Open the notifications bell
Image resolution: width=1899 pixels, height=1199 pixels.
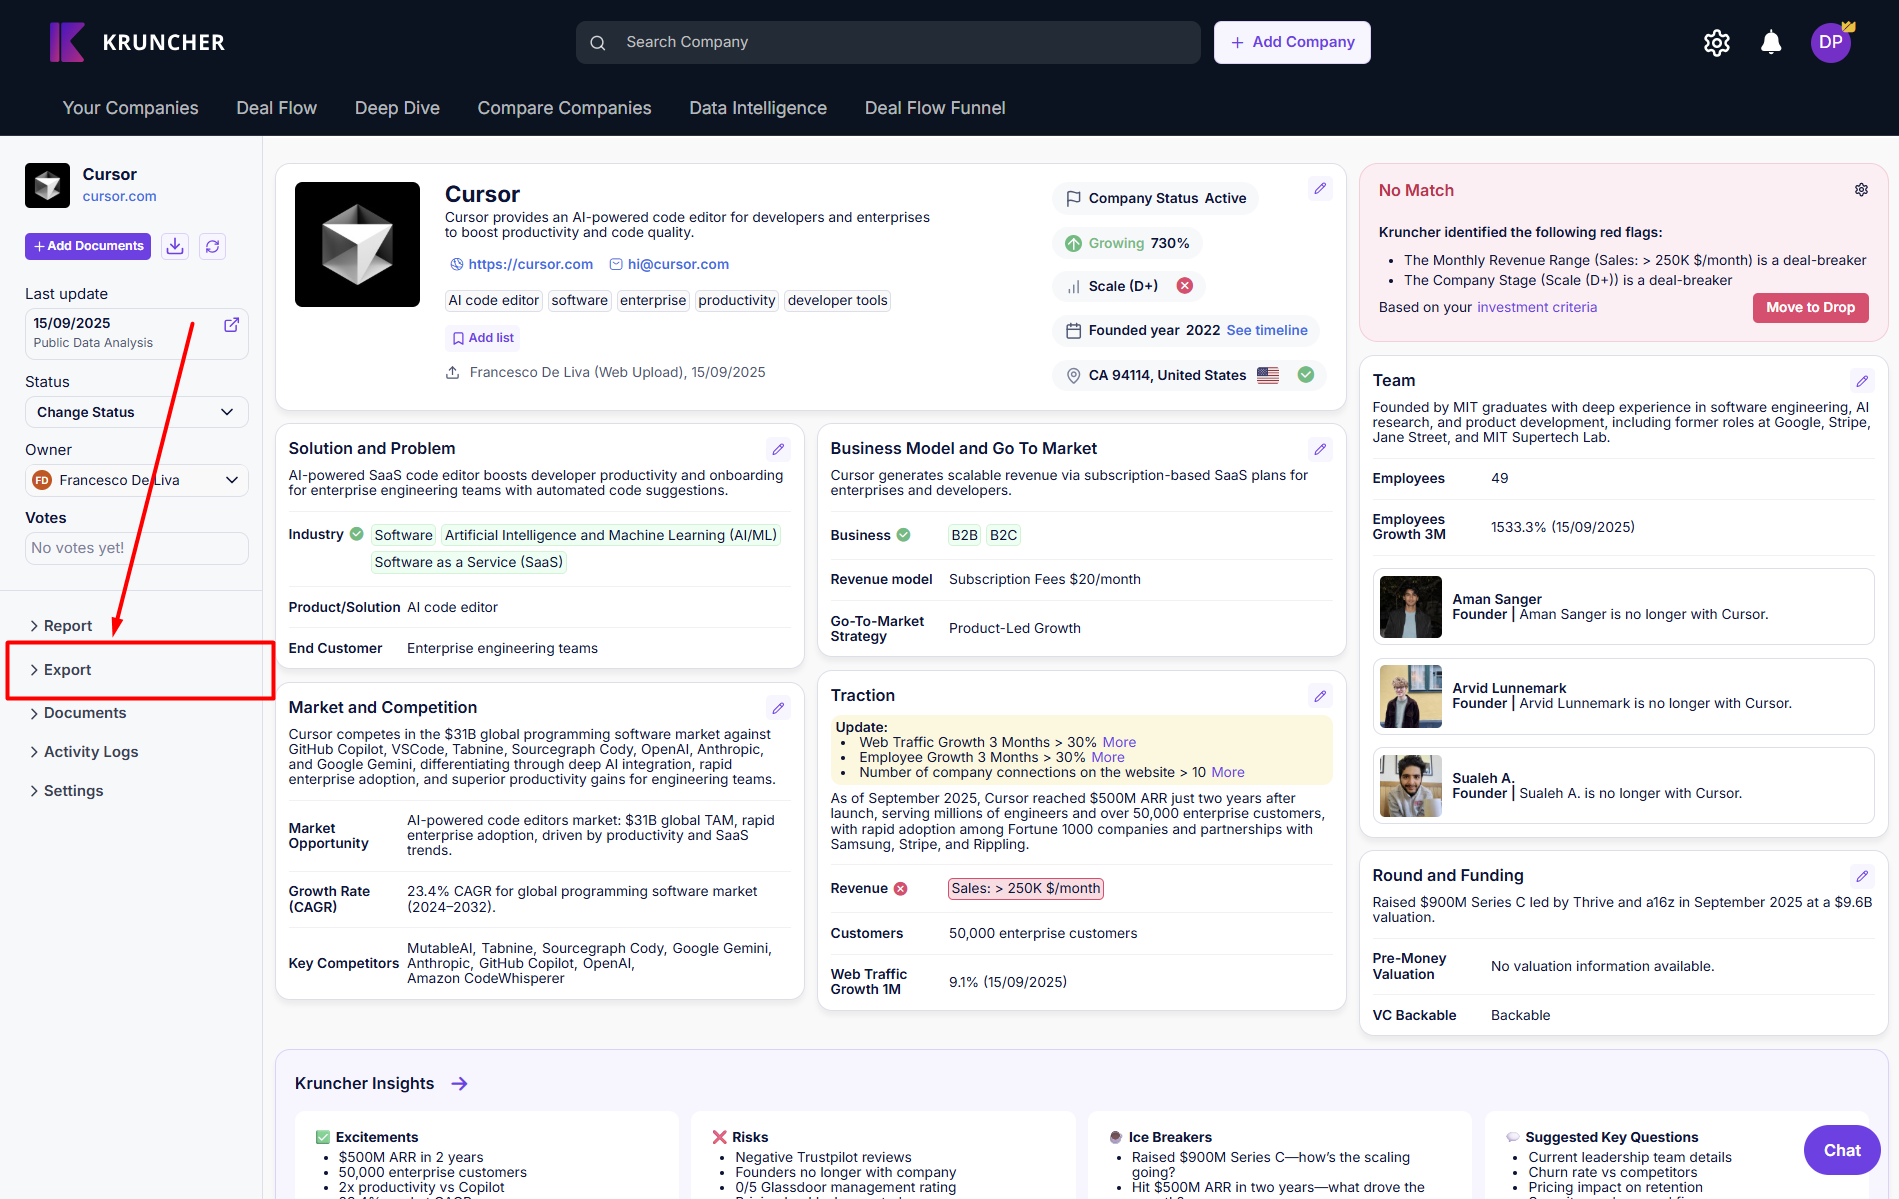(1771, 42)
